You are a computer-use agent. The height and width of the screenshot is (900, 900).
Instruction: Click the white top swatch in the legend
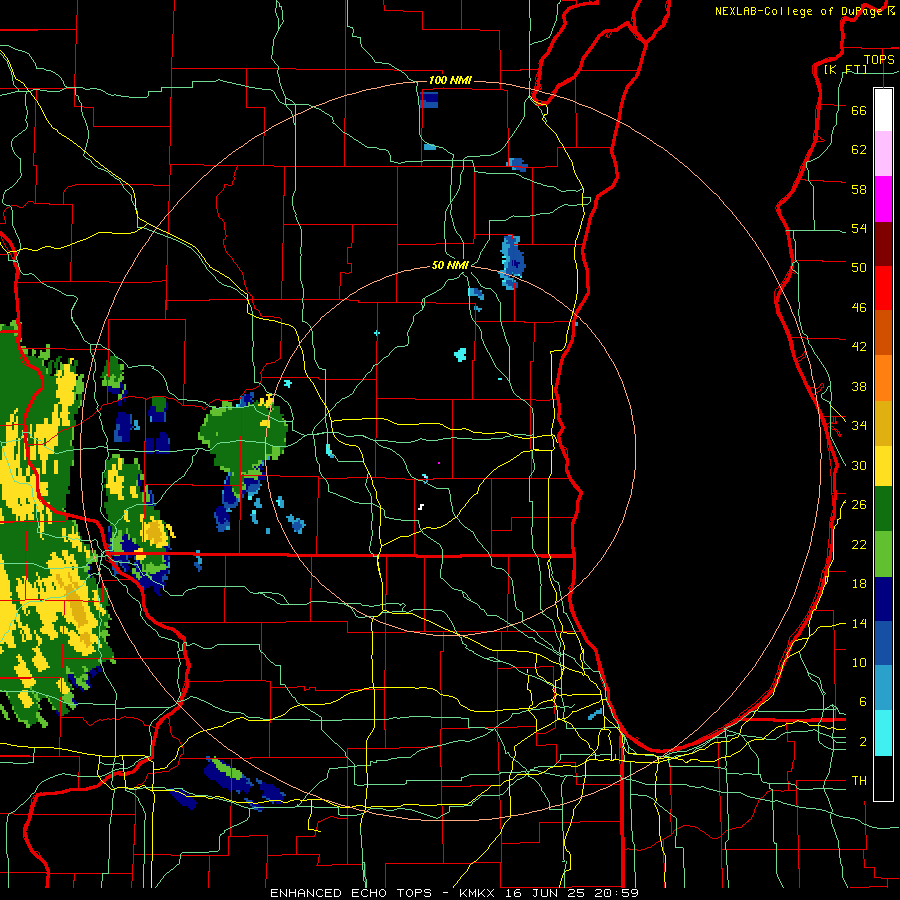pyautogui.click(x=883, y=110)
